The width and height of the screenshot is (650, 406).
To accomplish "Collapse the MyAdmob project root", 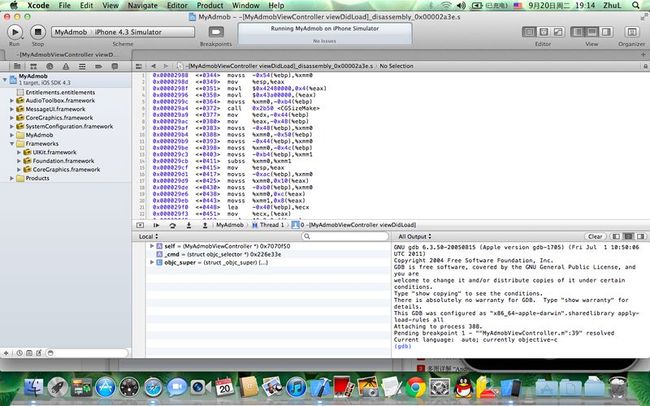I will [5, 79].
